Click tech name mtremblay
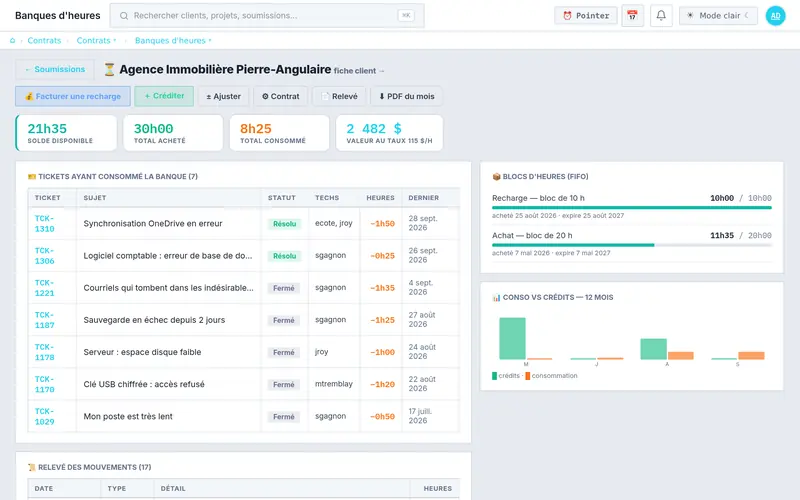The width and height of the screenshot is (800, 500). click(x=334, y=384)
